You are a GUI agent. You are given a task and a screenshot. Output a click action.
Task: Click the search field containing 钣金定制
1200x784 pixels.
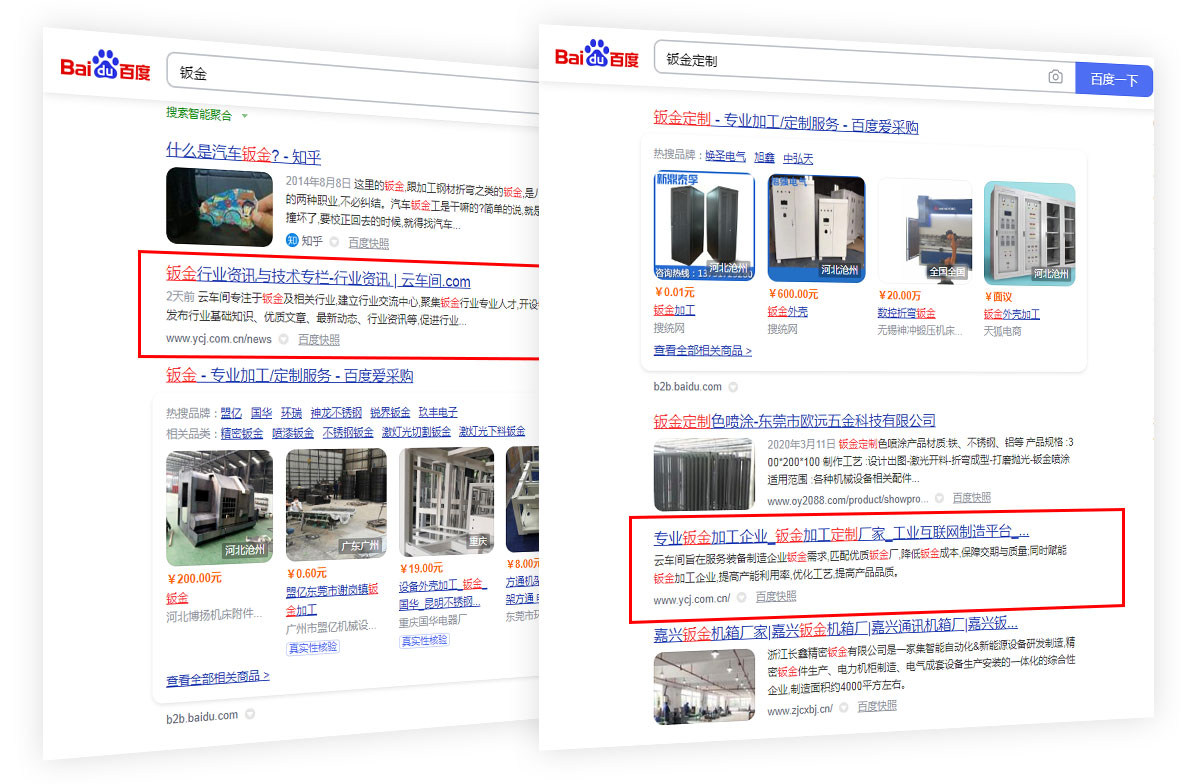tap(850, 61)
